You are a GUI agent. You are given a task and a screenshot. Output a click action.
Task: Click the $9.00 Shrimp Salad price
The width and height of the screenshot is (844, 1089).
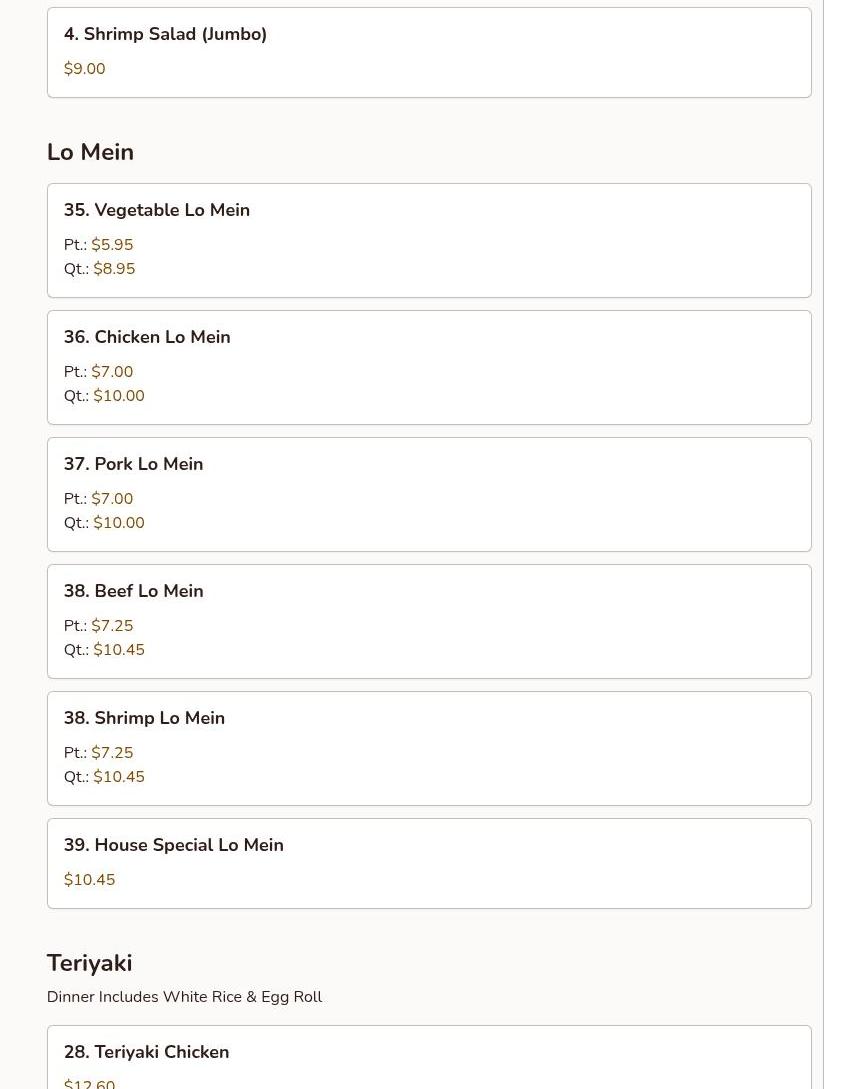pyautogui.click(x=84, y=69)
